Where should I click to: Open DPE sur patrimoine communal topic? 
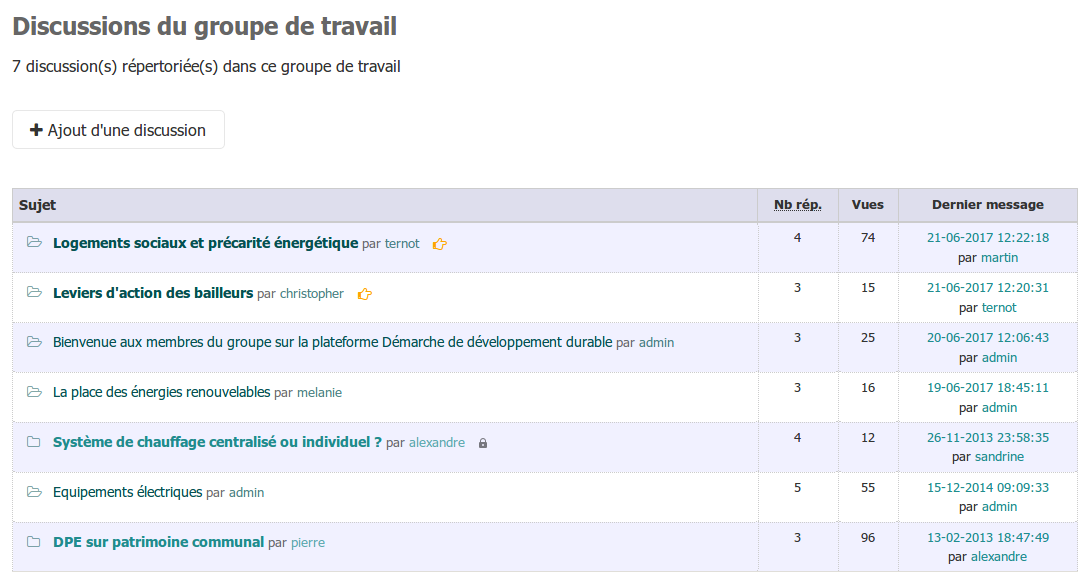click(x=158, y=542)
